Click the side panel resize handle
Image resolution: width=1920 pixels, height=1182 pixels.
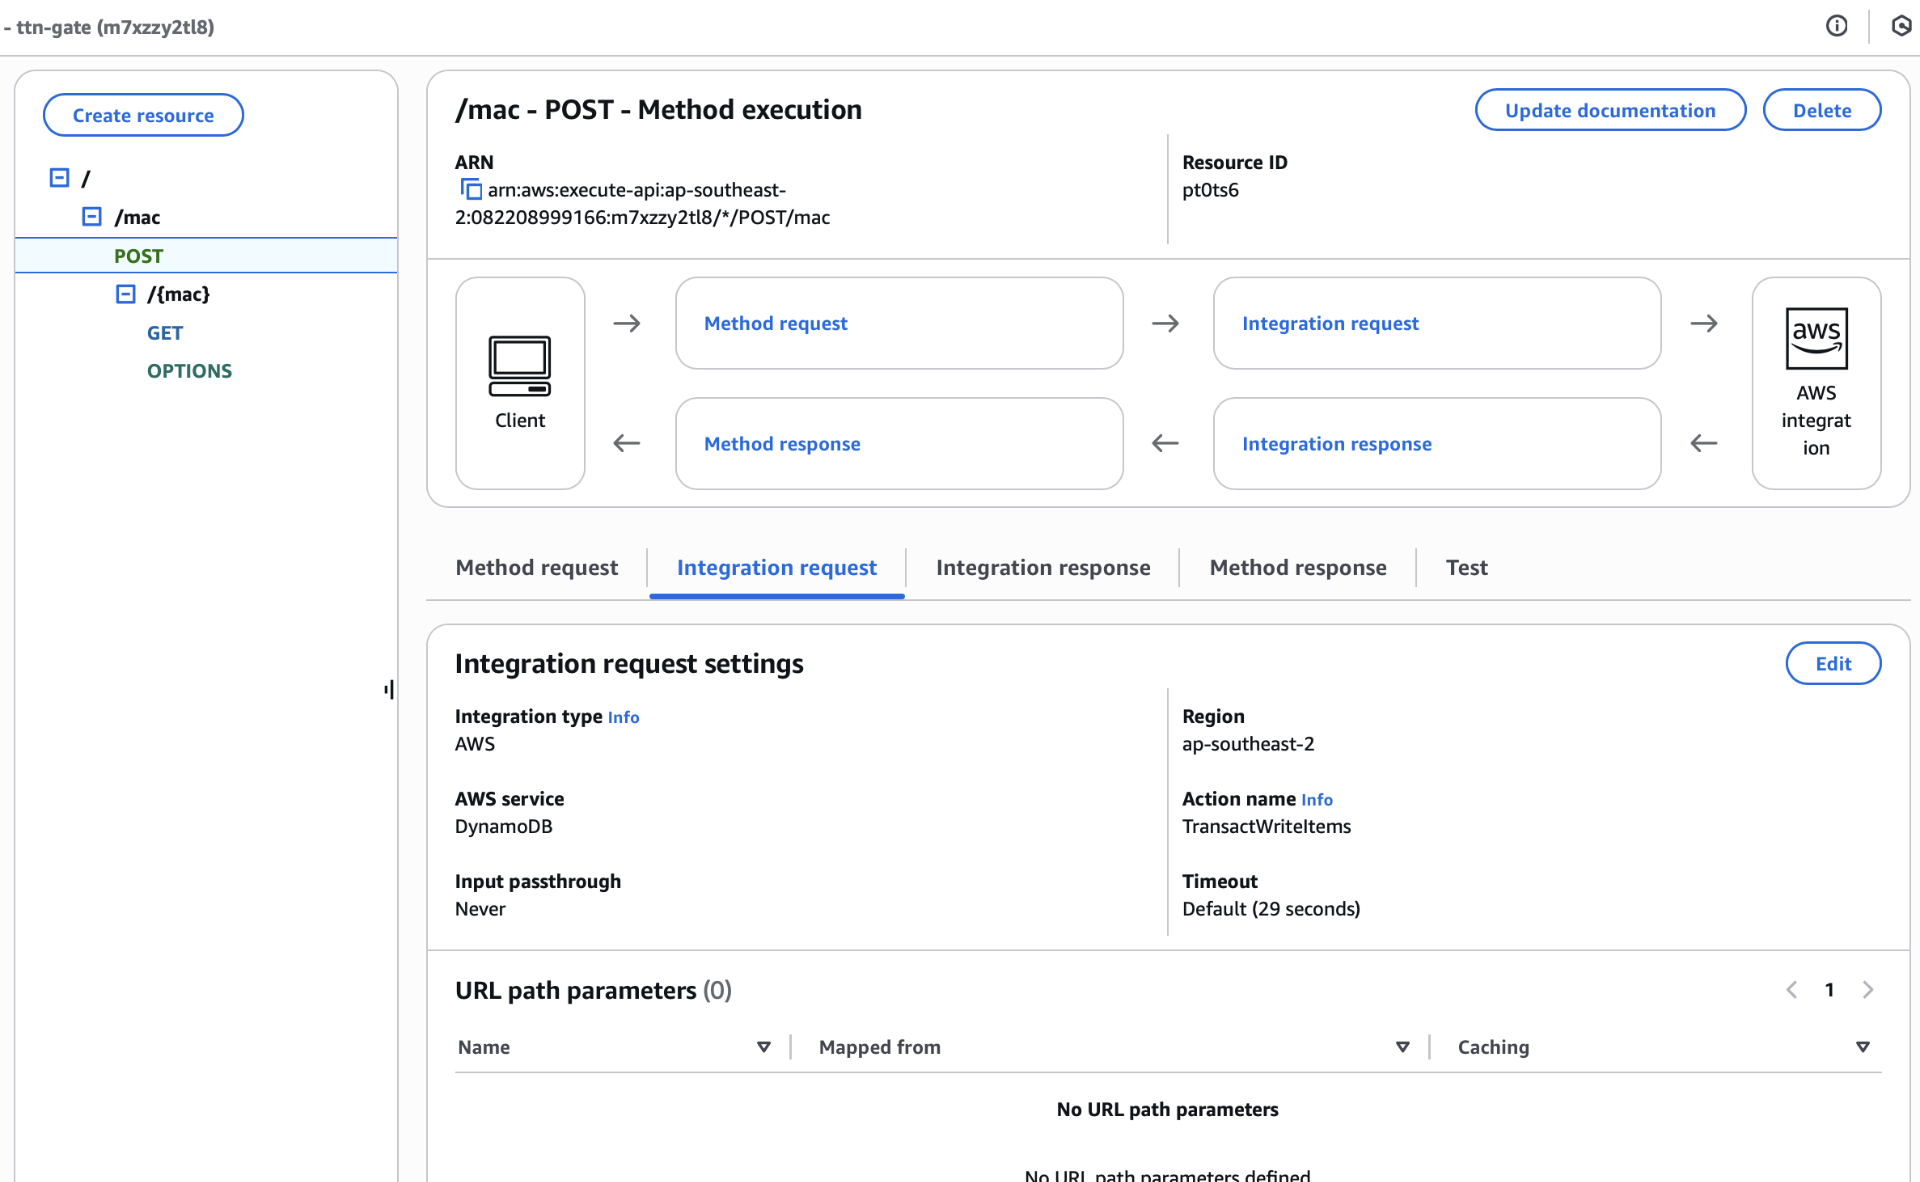click(389, 689)
